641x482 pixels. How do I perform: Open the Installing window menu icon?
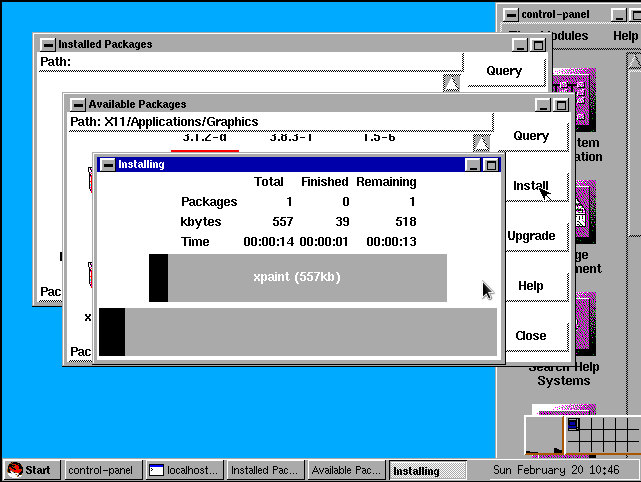[107, 164]
